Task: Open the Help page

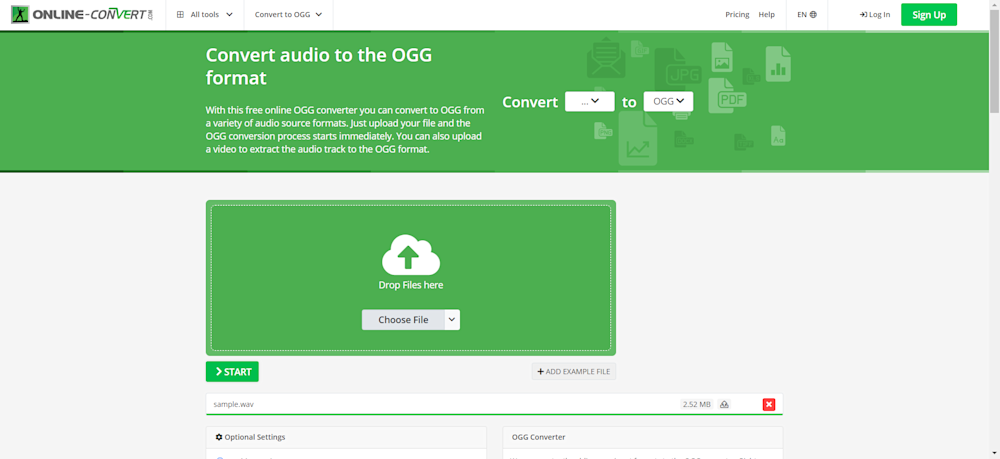Action: (x=767, y=15)
